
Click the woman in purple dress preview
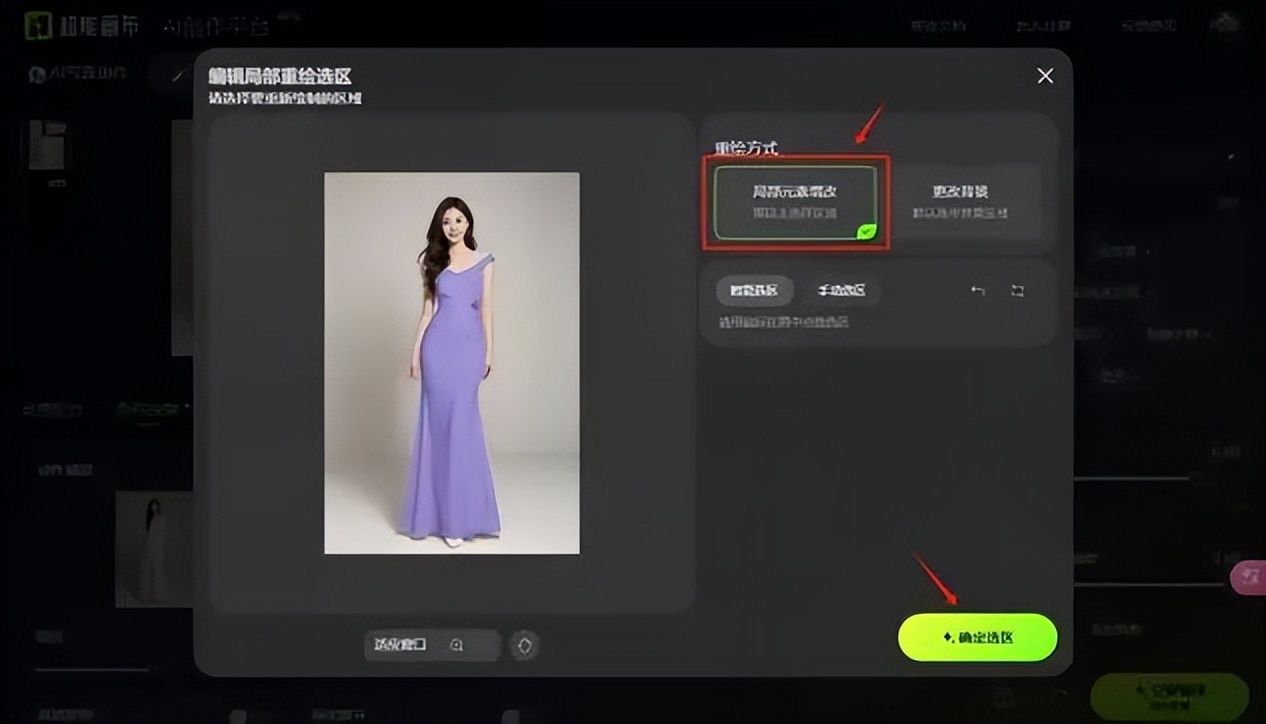point(452,362)
